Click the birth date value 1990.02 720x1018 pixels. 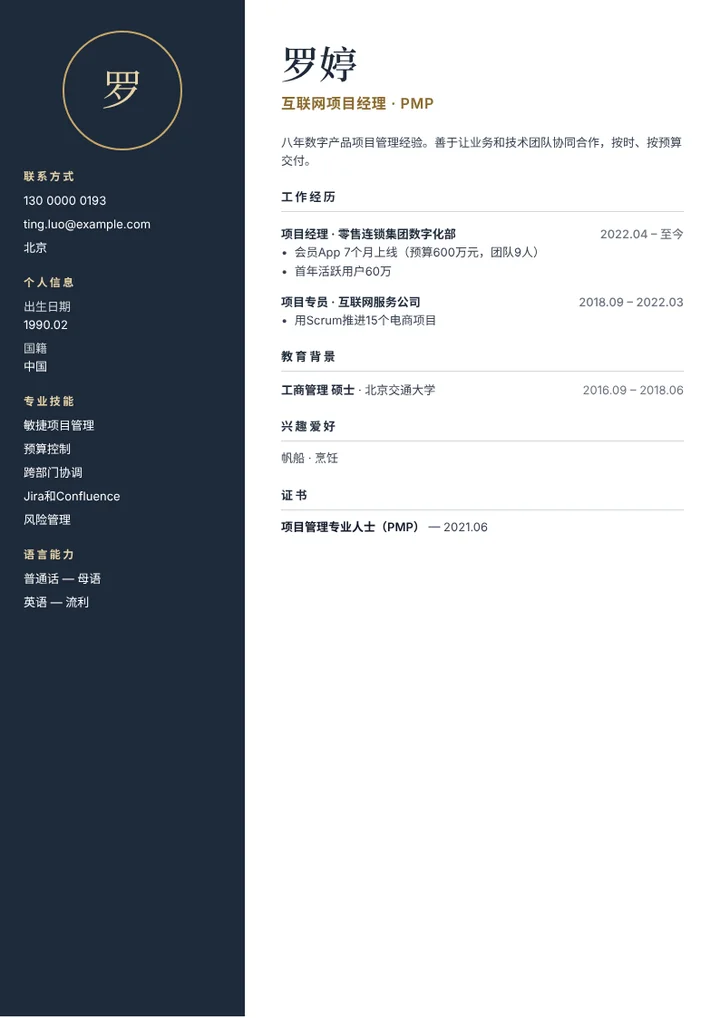pos(45,325)
